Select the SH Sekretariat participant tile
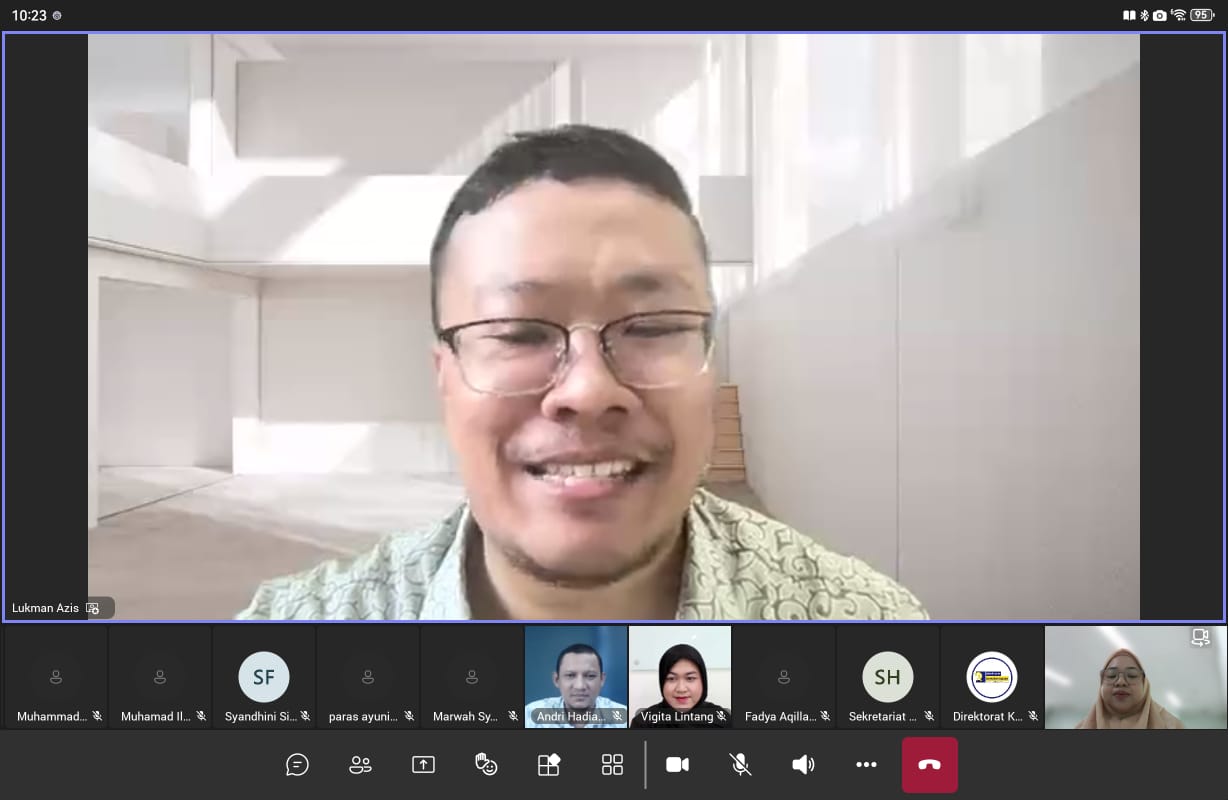The height and width of the screenshot is (800, 1228). click(888, 677)
